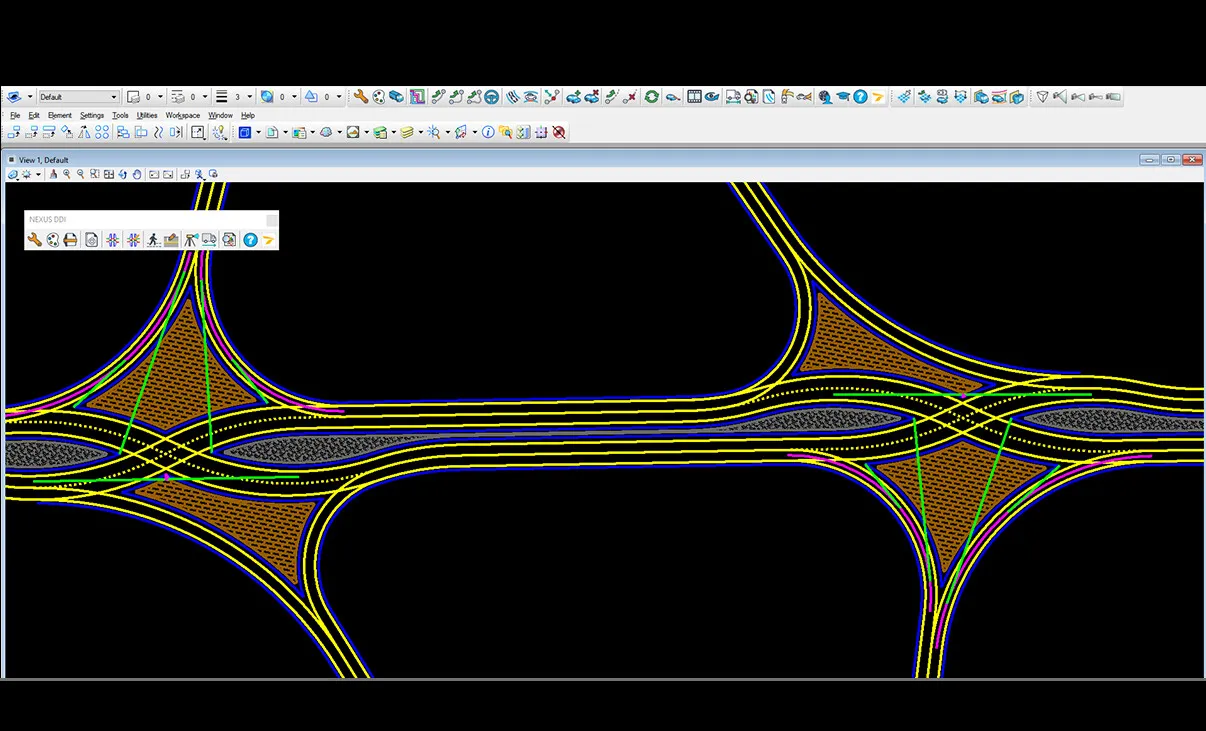This screenshot has height=731, width=1206.
Task: Click the wrench icon in NEXUS DDI toolbox
Action: [34, 240]
